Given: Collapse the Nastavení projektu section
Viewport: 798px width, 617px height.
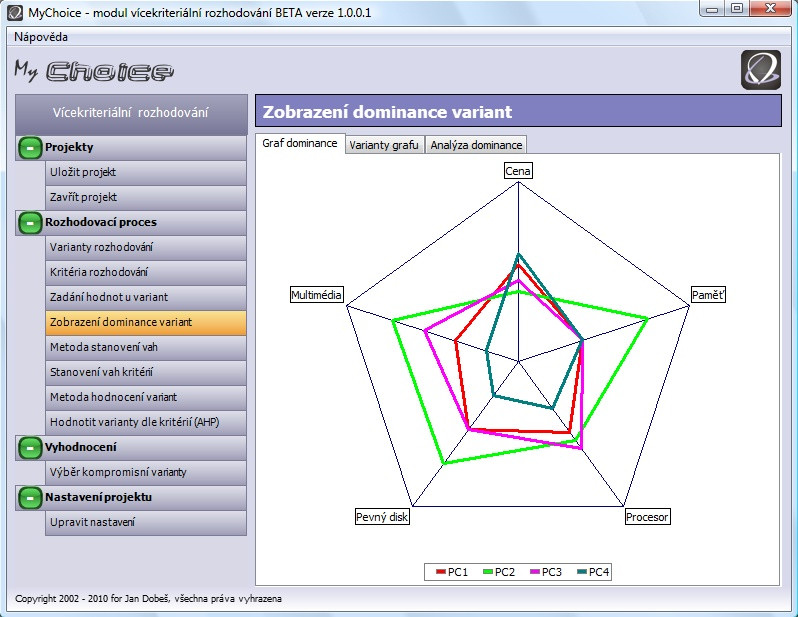Looking at the screenshot, I should tap(30, 497).
